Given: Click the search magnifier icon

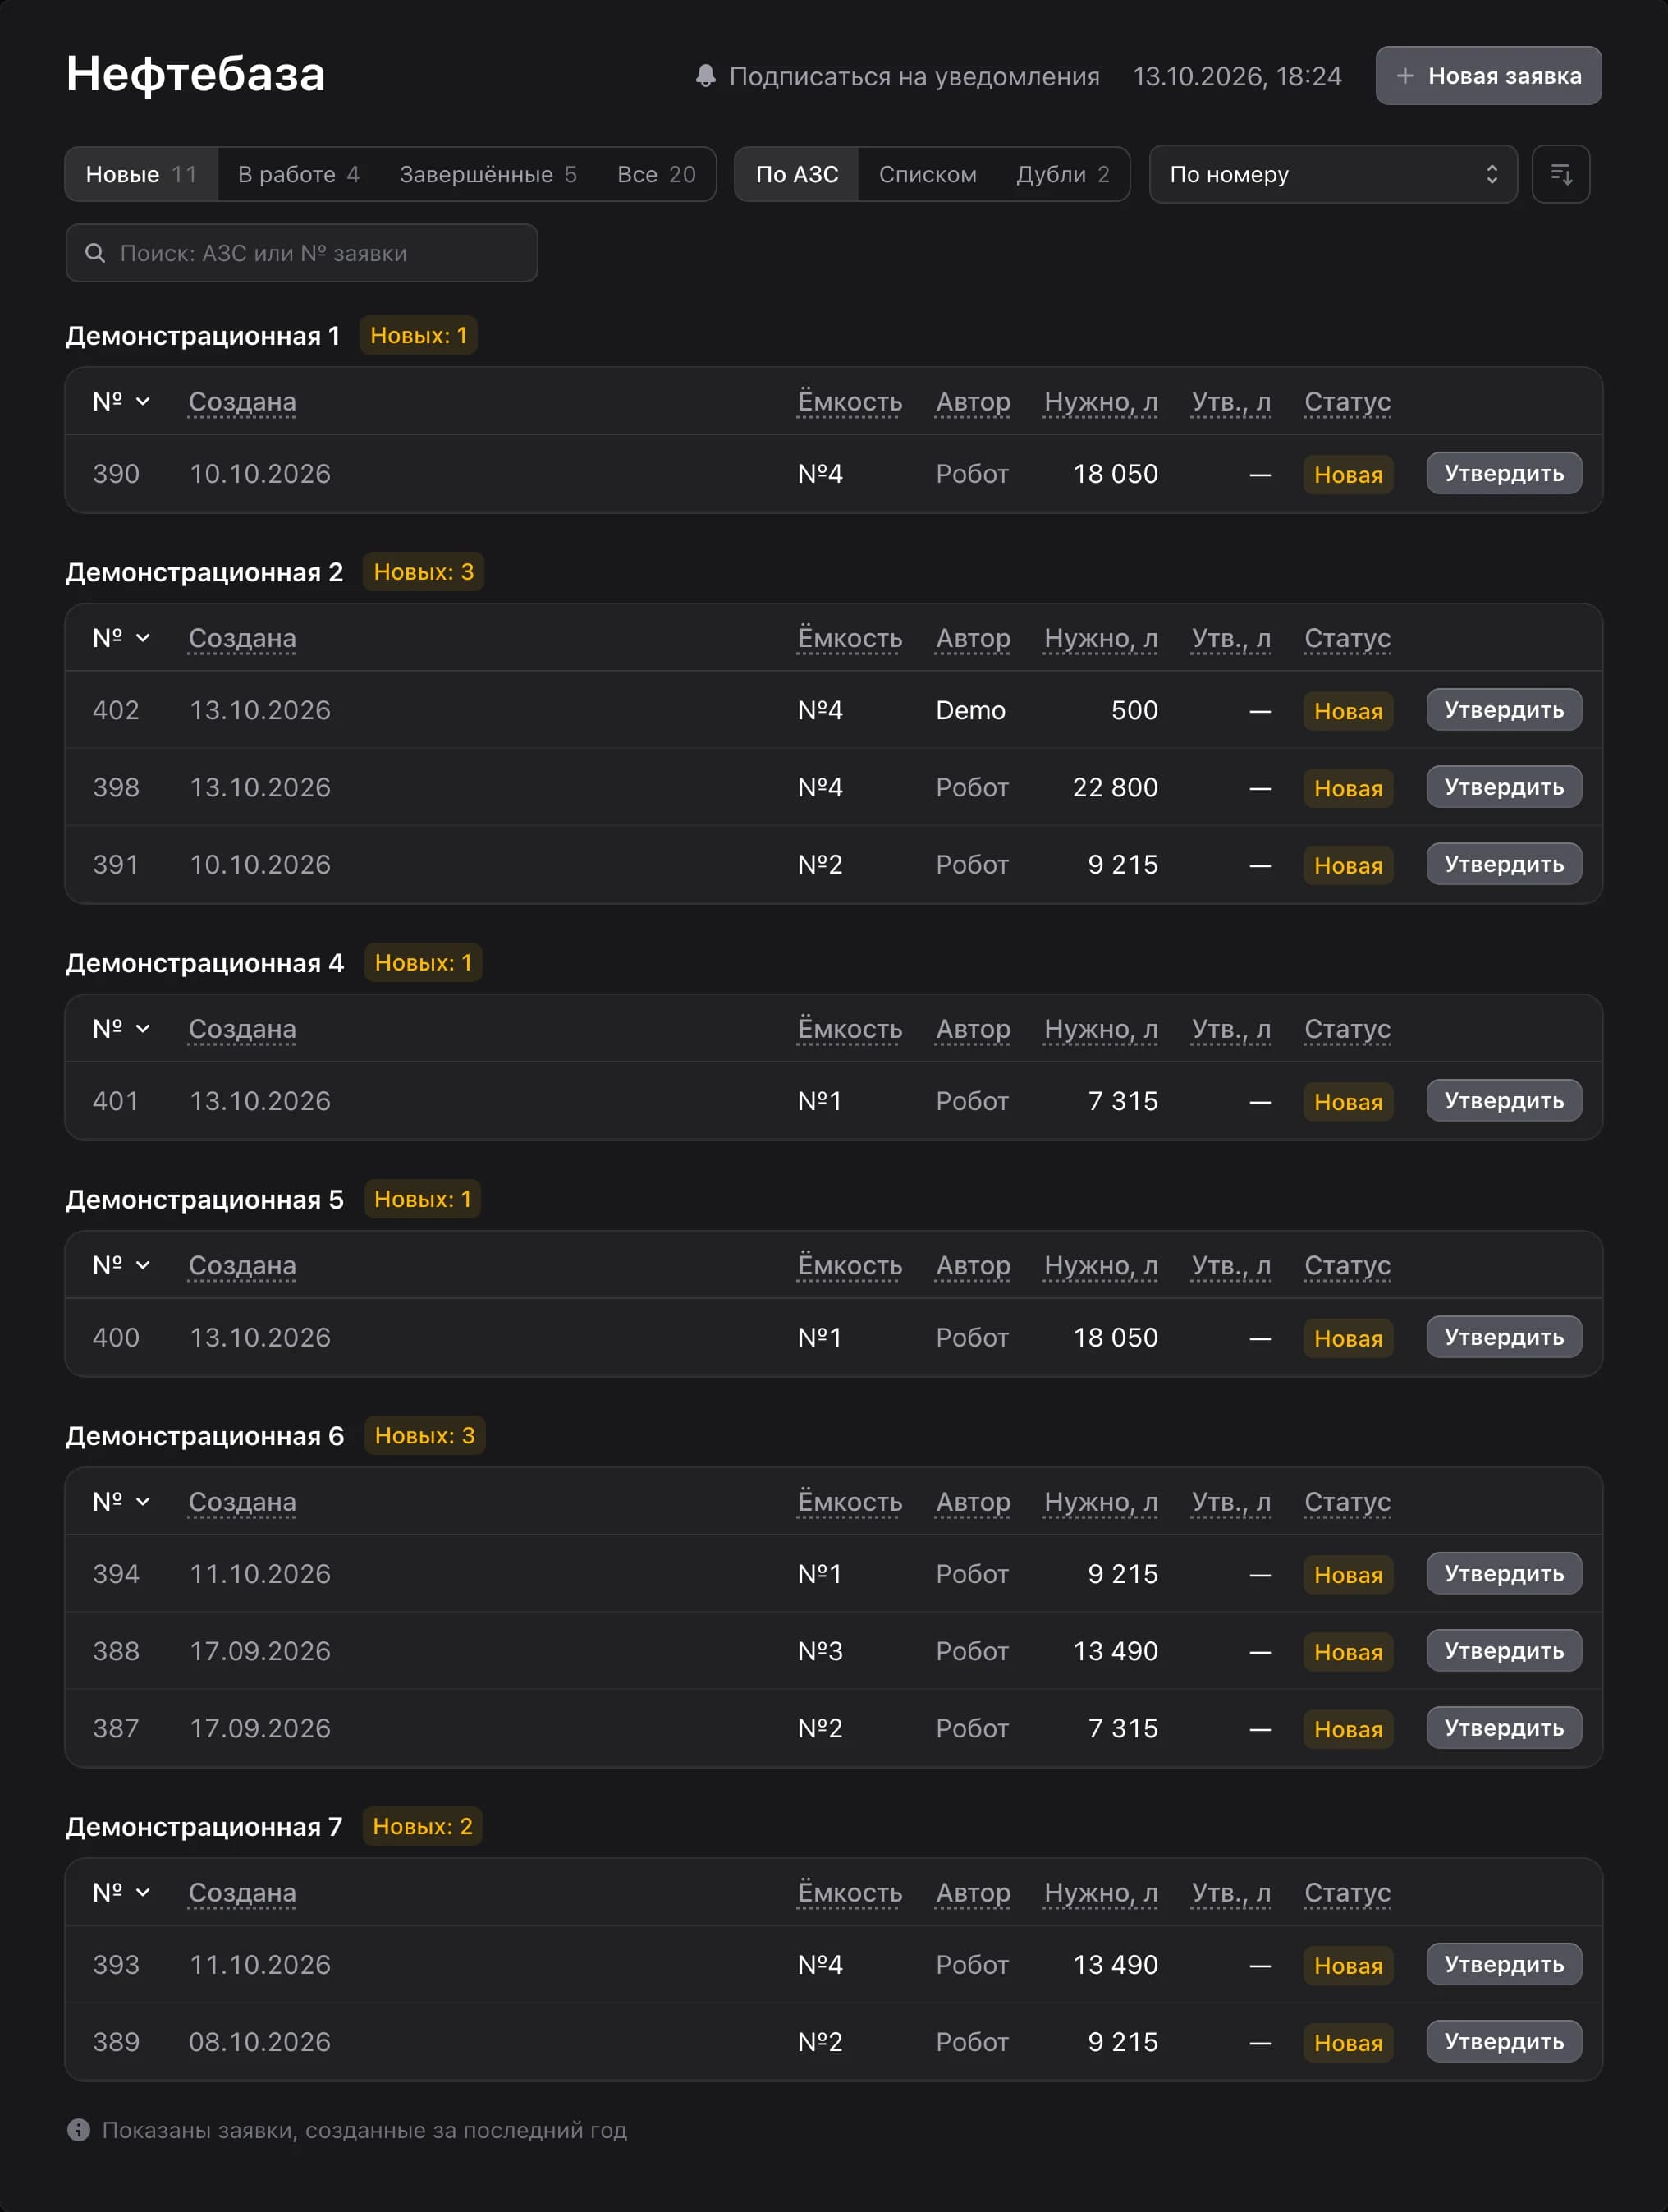Looking at the screenshot, I should (95, 253).
